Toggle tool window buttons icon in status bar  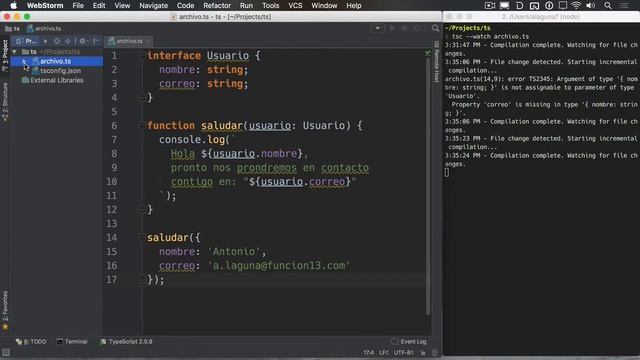(x=5, y=352)
